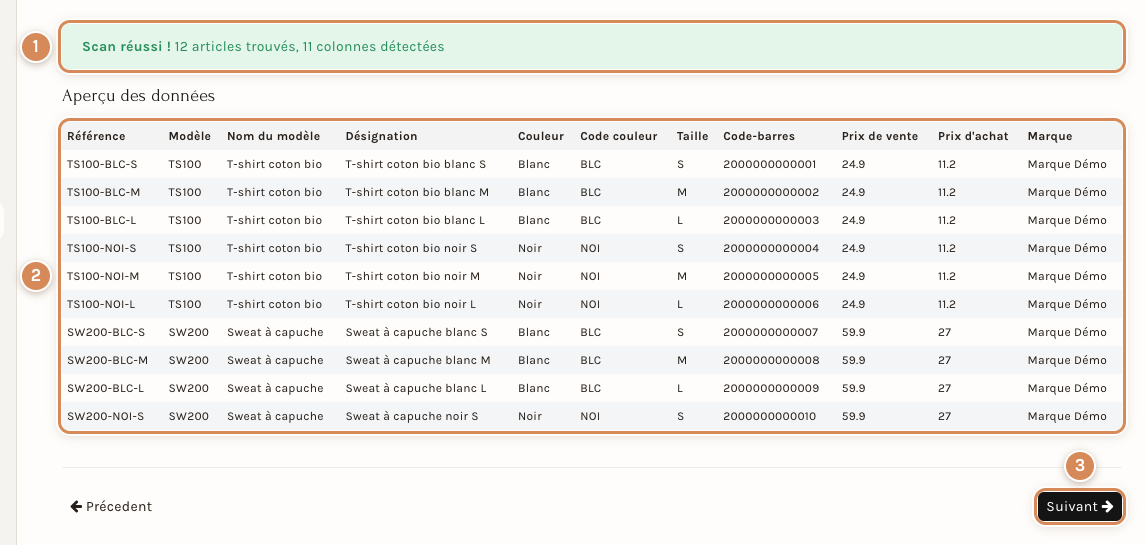Select reference cell TS100-NOI-S
This screenshot has width=1146, height=545.
pos(102,248)
